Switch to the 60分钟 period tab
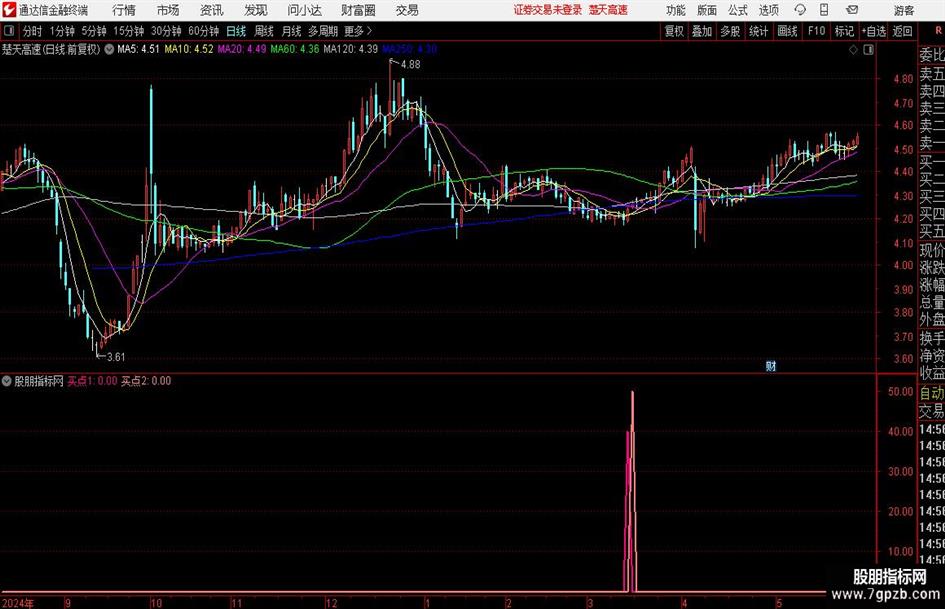Viewport: 945px width, 609px height. click(204, 31)
